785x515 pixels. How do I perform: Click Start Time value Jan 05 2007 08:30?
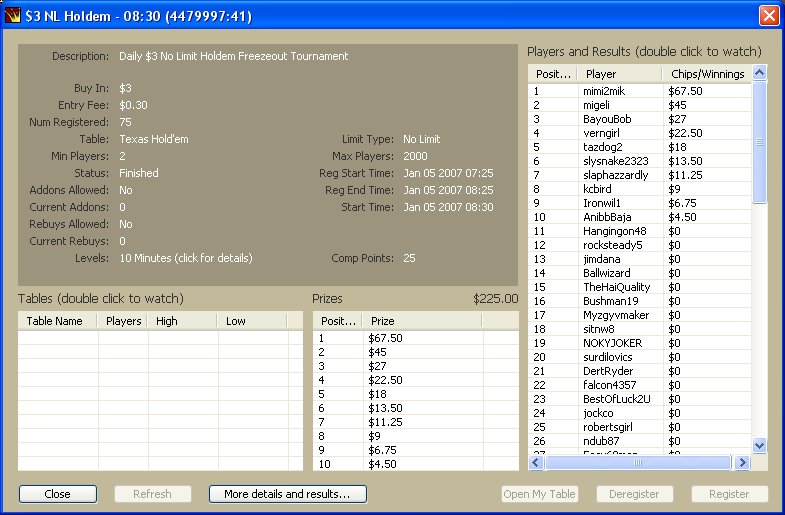pos(449,207)
